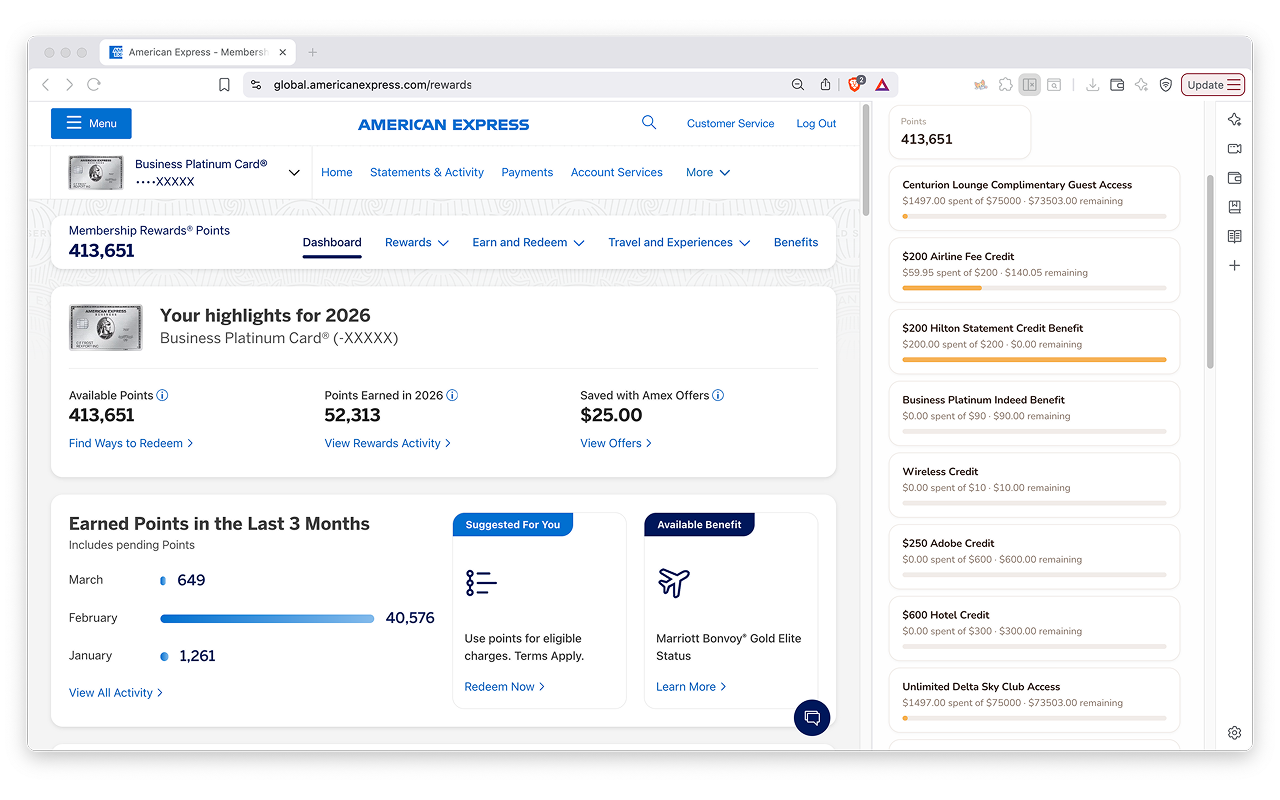Add a sidebar item with plus icon
This screenshot has height=800, width=1280.
[1234, 265]
